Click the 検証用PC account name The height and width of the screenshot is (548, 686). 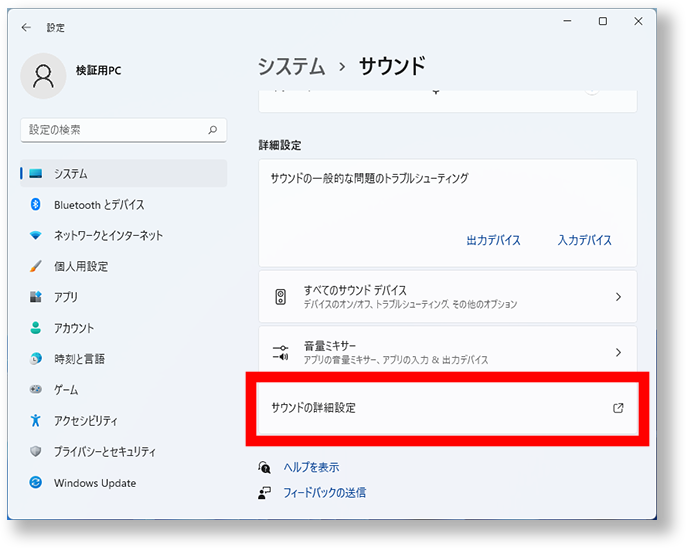tap(98, 70)
